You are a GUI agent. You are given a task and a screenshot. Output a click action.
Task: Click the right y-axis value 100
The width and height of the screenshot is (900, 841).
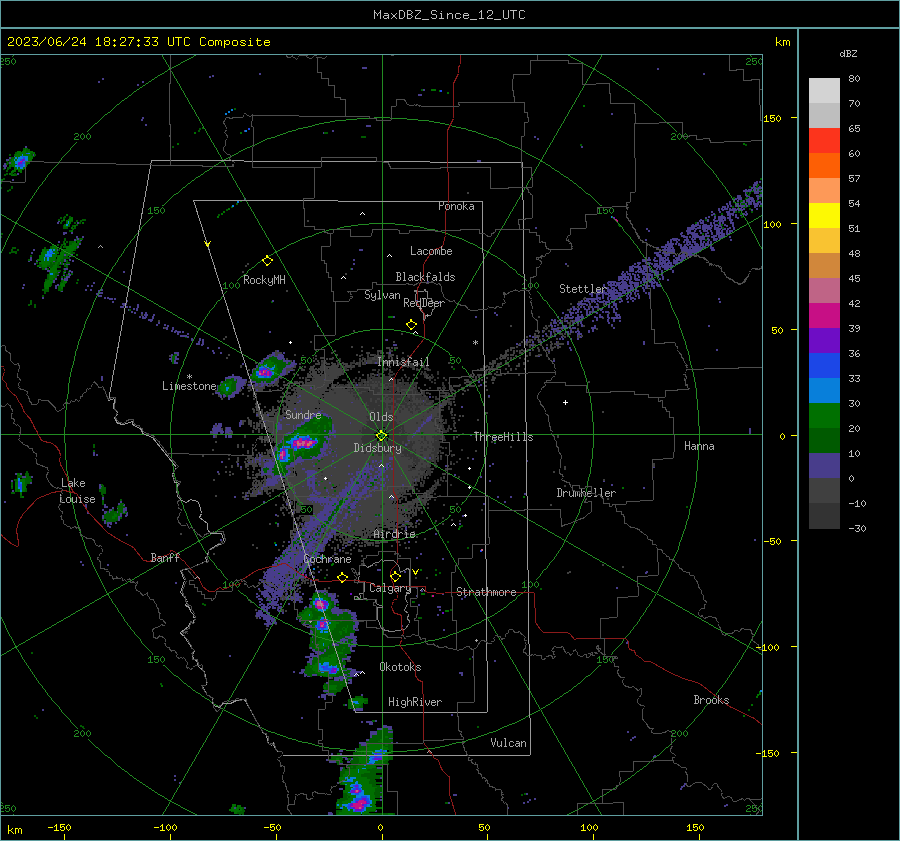coord(772,224)
